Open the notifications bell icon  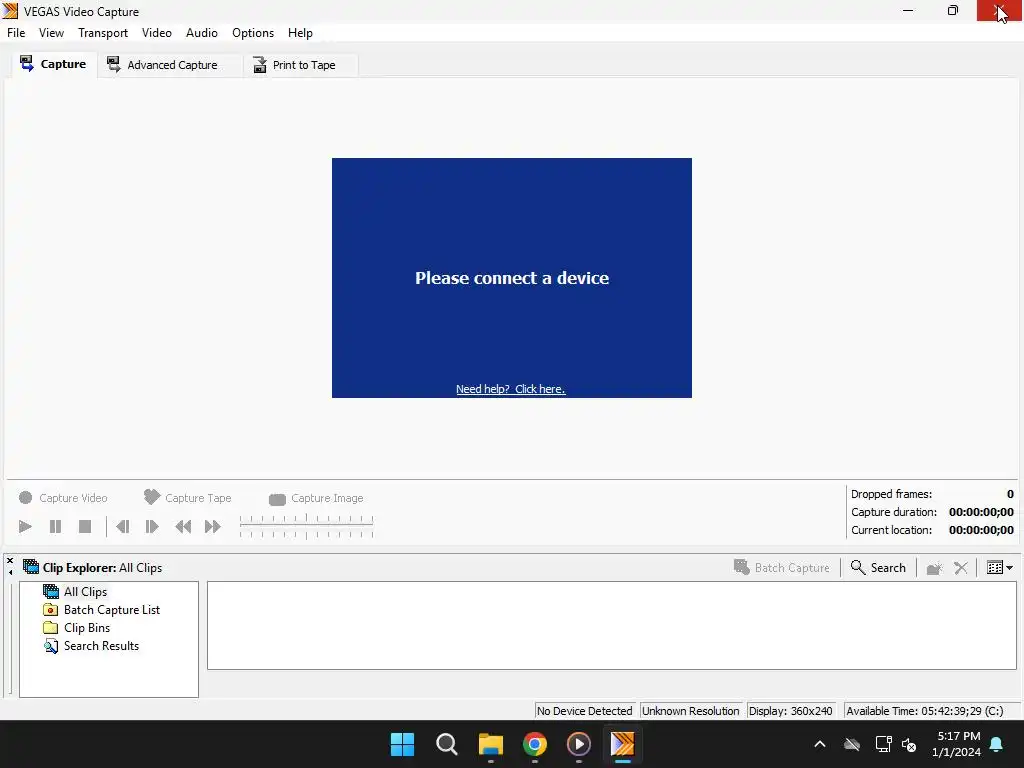click(x=997, y=744)
